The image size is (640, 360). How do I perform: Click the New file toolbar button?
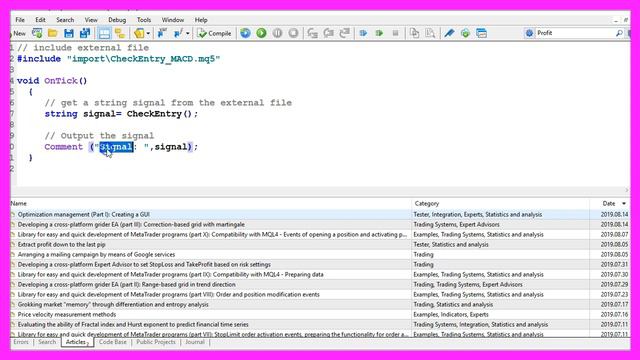(x=18, y=33)
